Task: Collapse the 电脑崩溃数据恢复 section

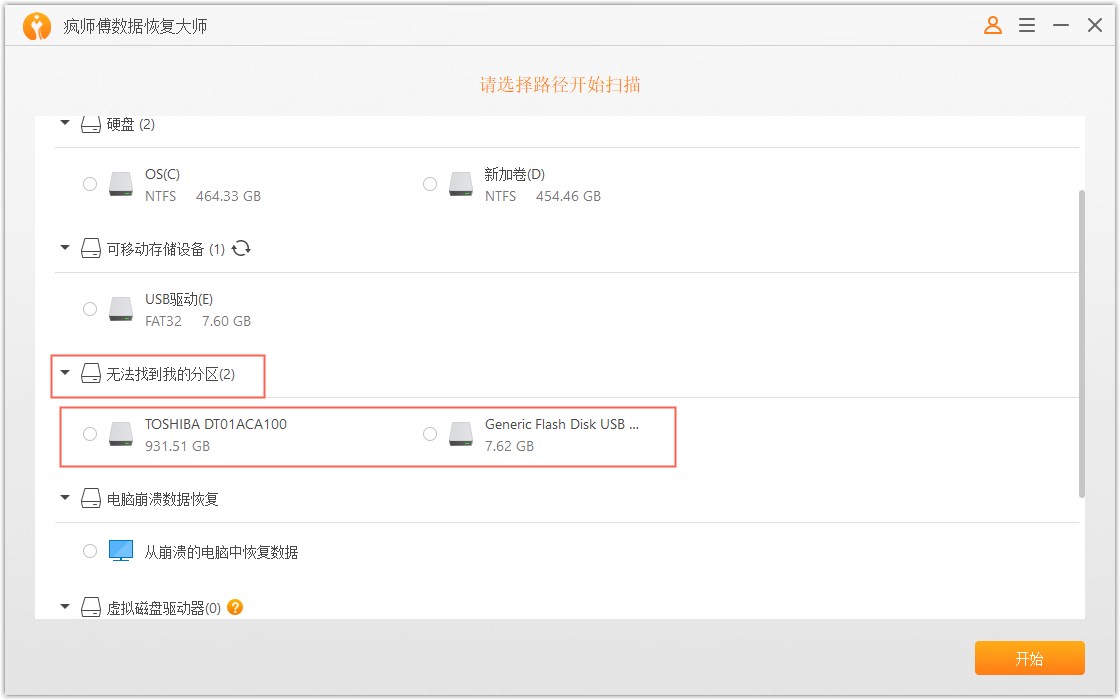Action: pos(65,498)
